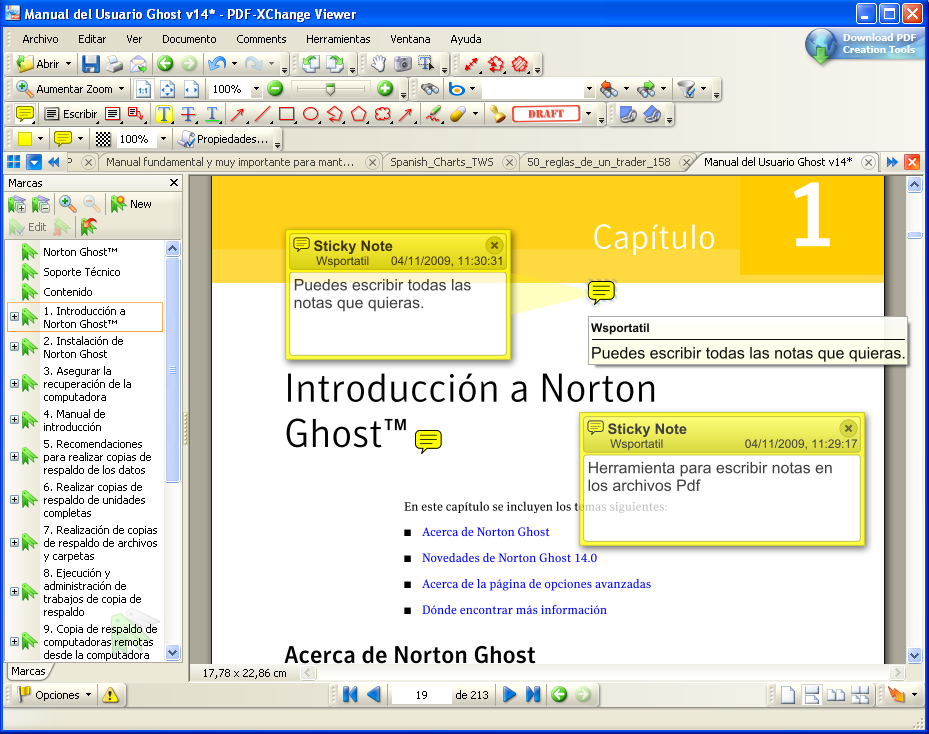Screen dimensions: 929x734
Task: Click Download PDF Creation Tools banner
Action: (x=866, y=46)
